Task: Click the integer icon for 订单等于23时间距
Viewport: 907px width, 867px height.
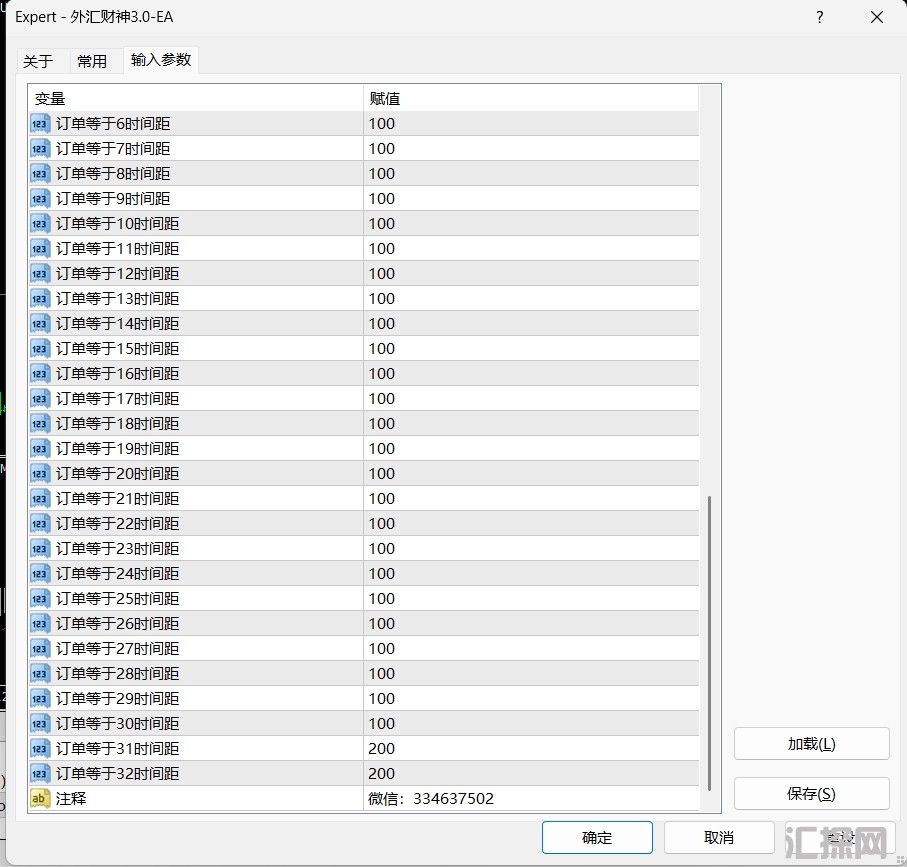Action: coord(40,548)
